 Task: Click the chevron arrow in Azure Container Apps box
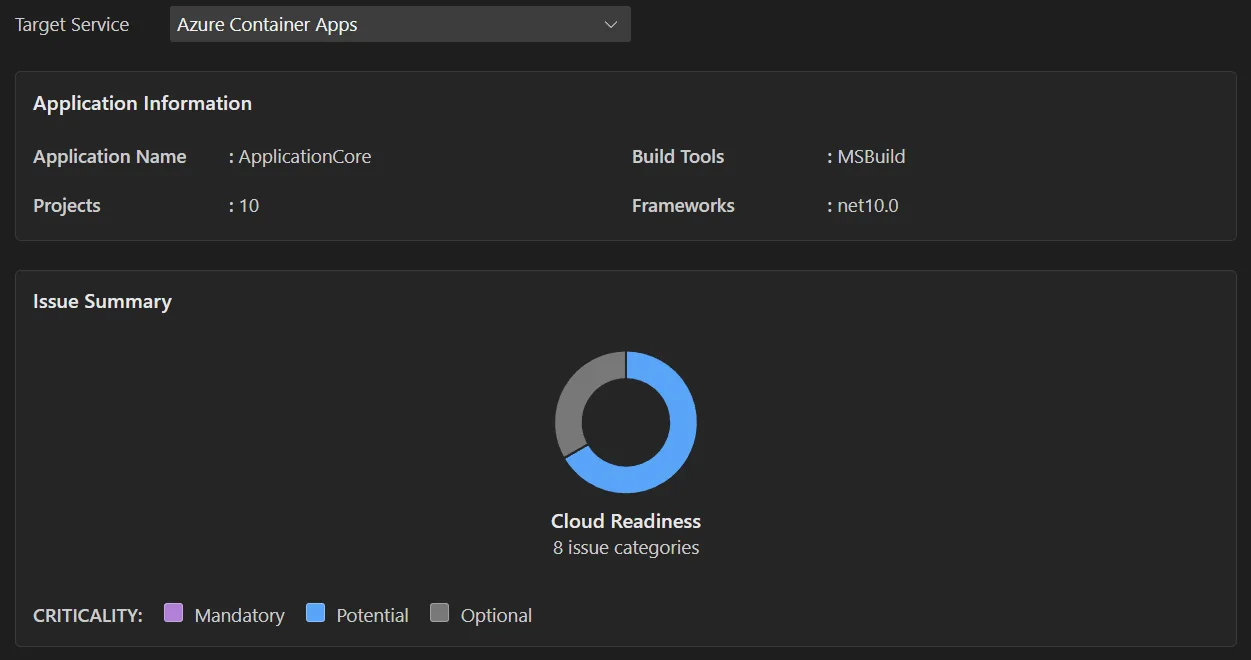pyautogui.click(x=611, y=25)
